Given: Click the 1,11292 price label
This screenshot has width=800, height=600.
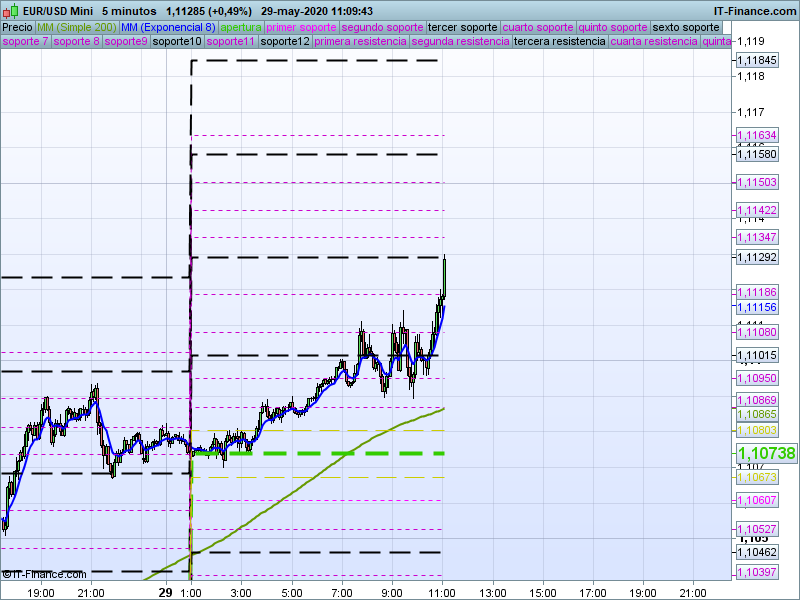Looking at the screenshot, I should coord(757,257).
